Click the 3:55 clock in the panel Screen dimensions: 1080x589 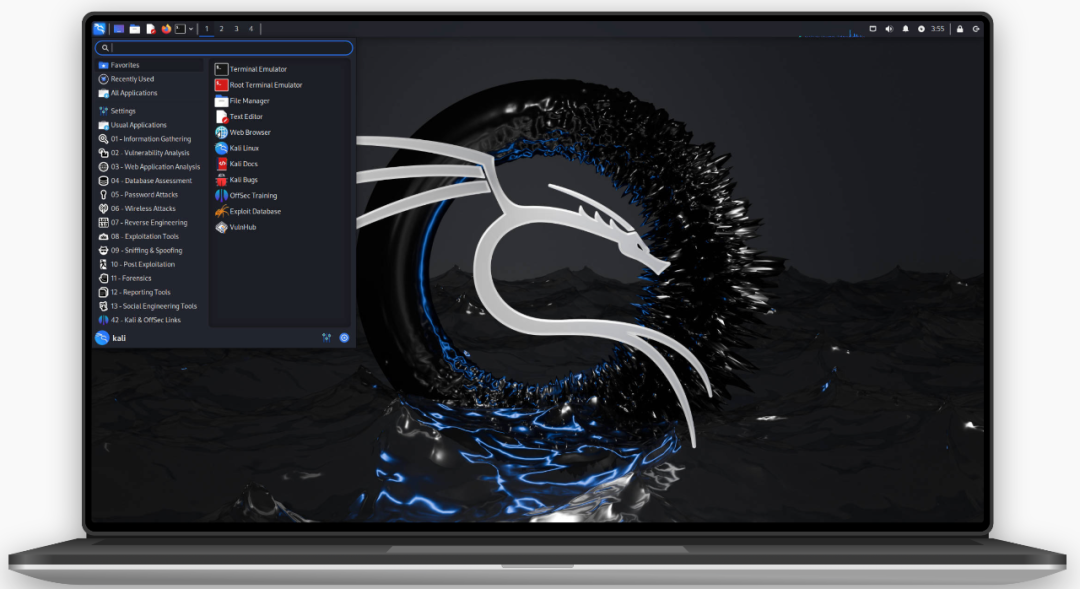click(937, 29)
